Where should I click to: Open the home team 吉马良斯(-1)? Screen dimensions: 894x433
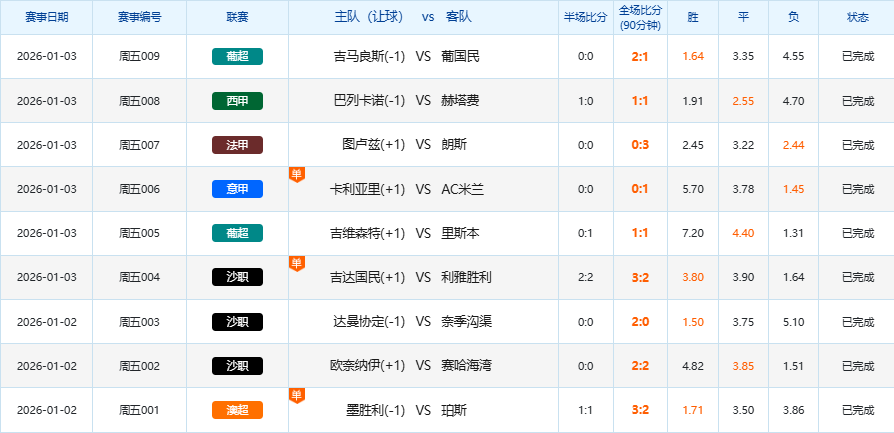click(369, 57)
